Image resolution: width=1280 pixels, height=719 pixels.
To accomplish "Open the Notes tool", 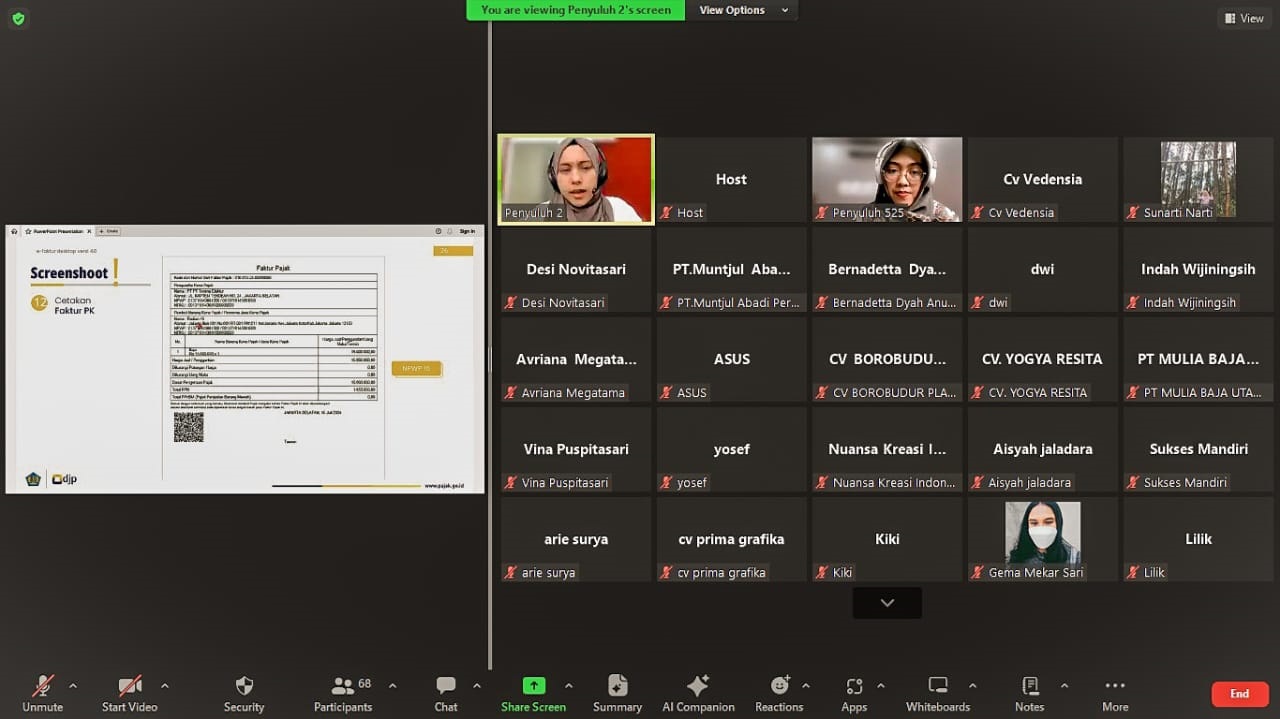I will coord(1029,686).
